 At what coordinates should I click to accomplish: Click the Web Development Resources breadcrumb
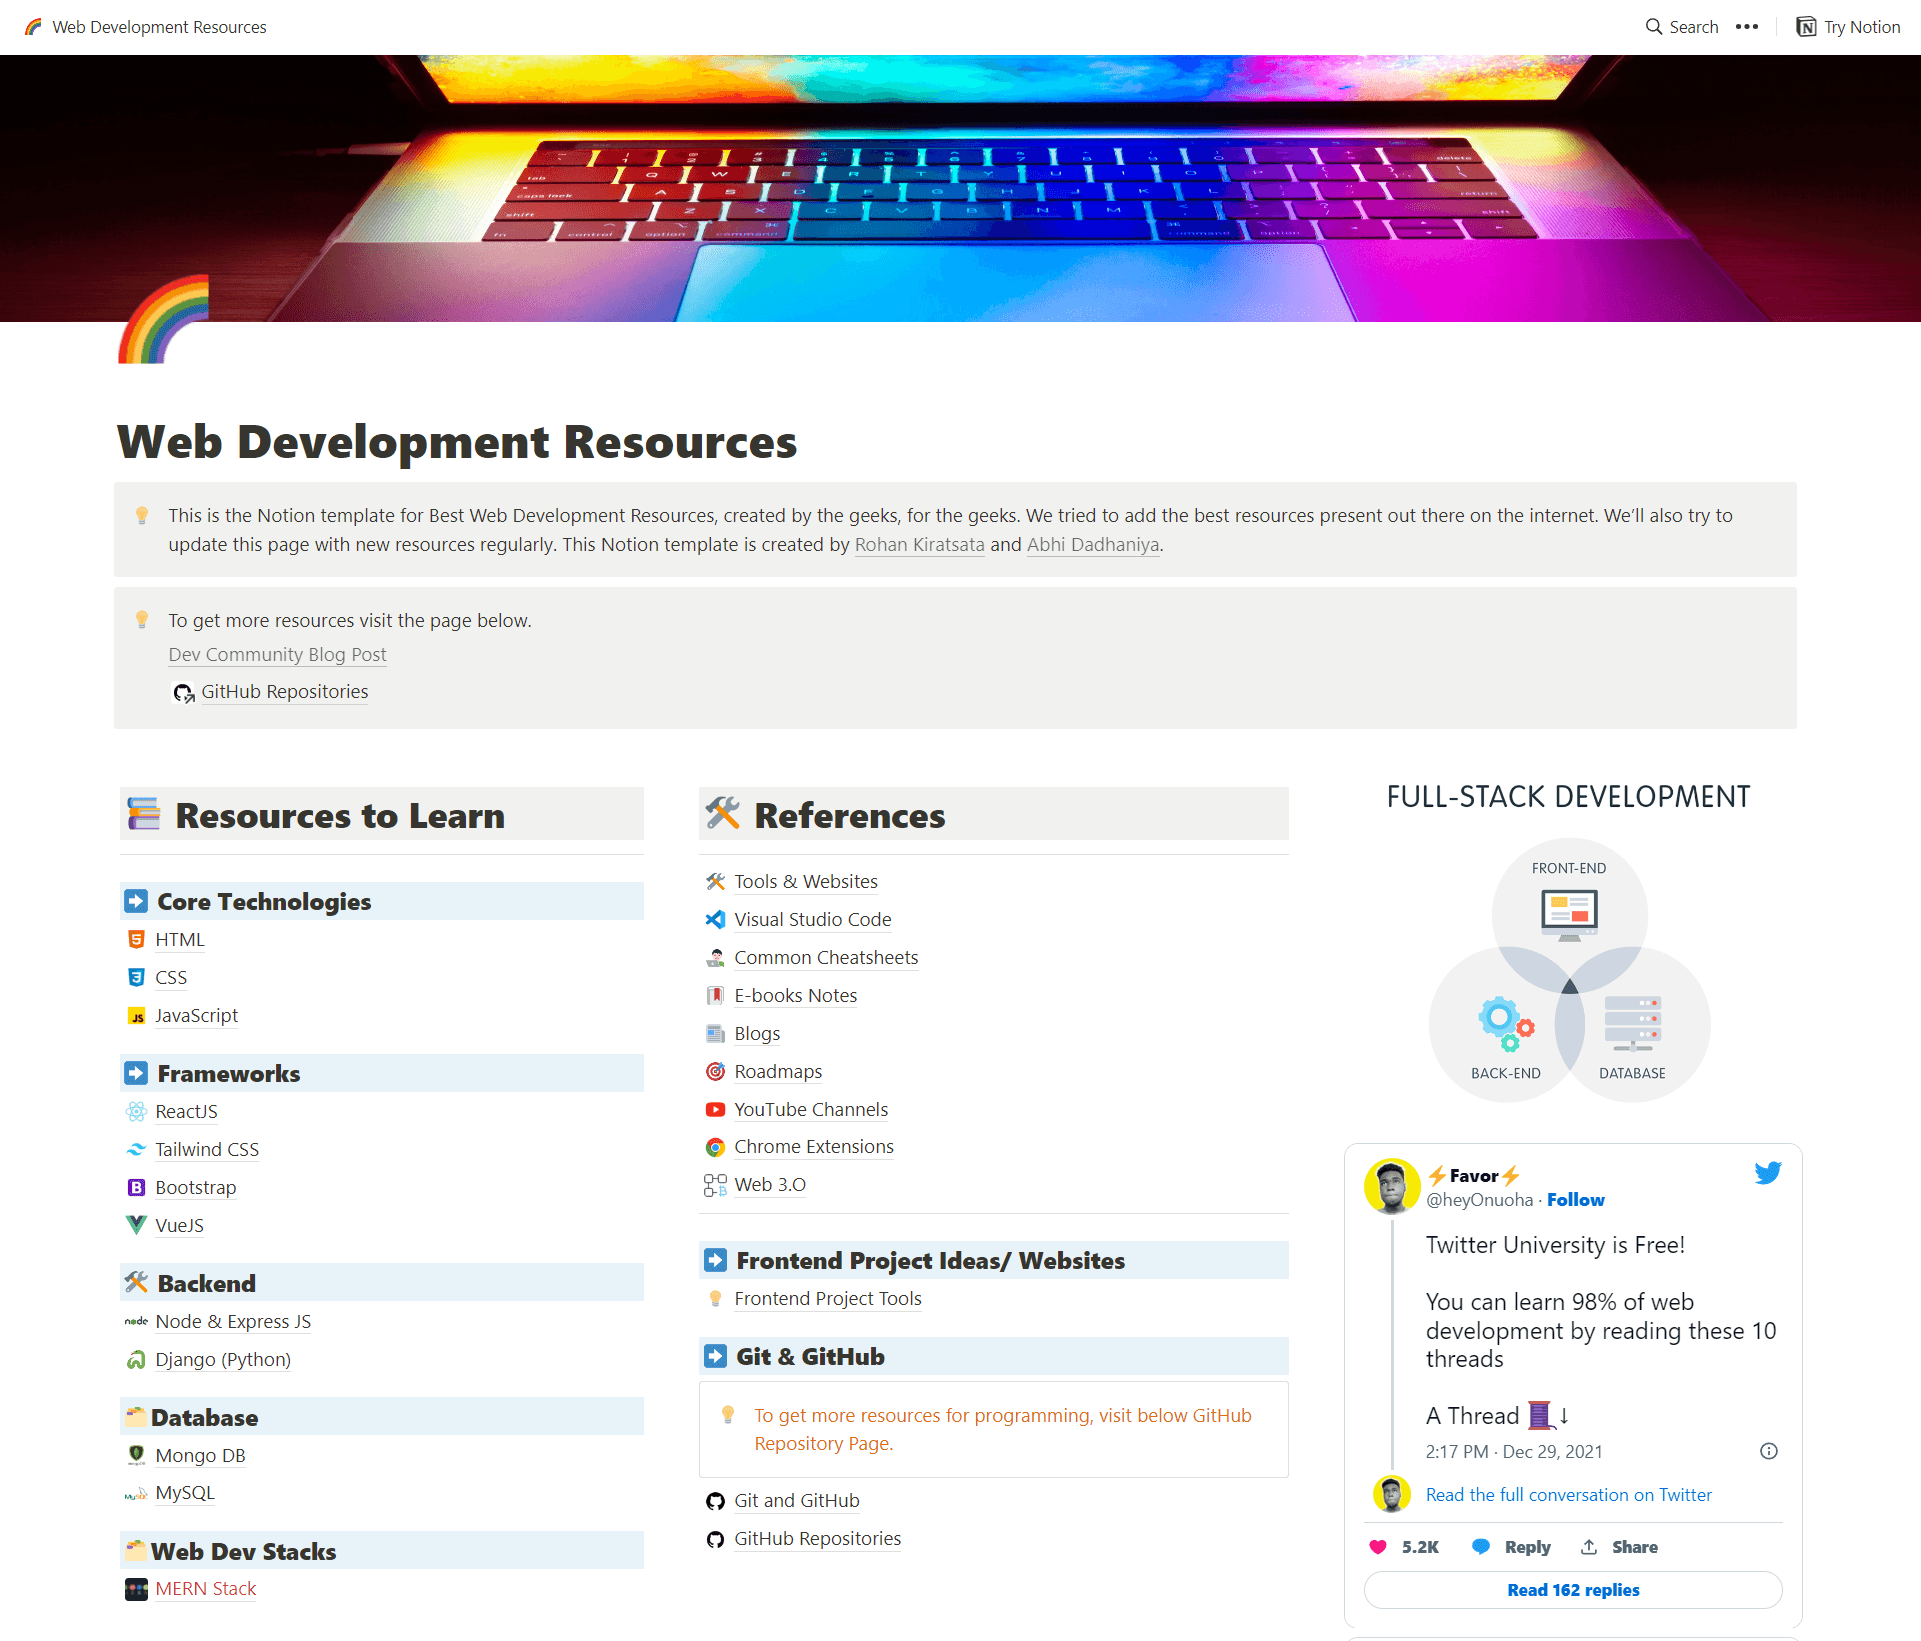pos(159,27)
